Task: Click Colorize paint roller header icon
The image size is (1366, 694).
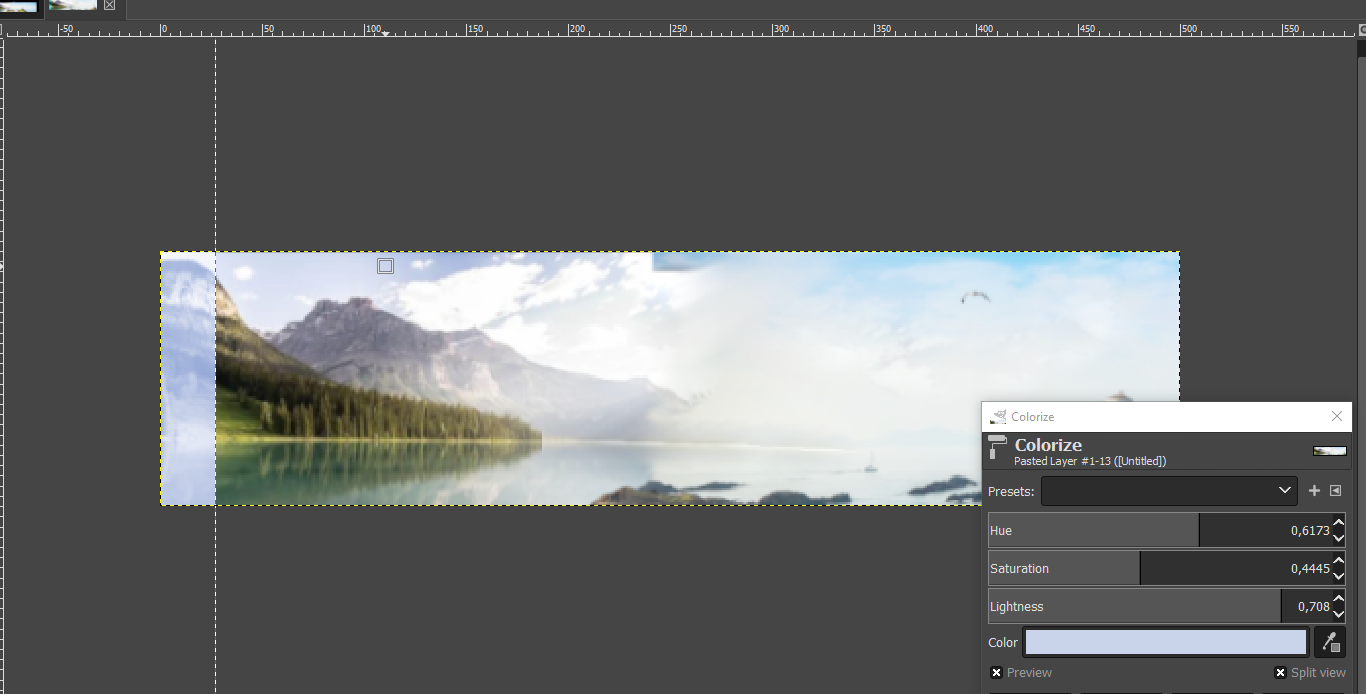Action: tap(997, 448)
